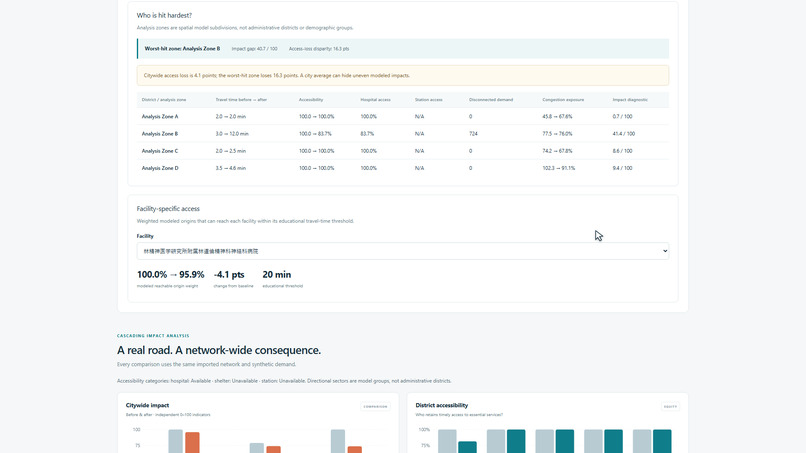
Task: Click impact diagnostic '8.6 / 100'
Action: [x=622, y=151]
